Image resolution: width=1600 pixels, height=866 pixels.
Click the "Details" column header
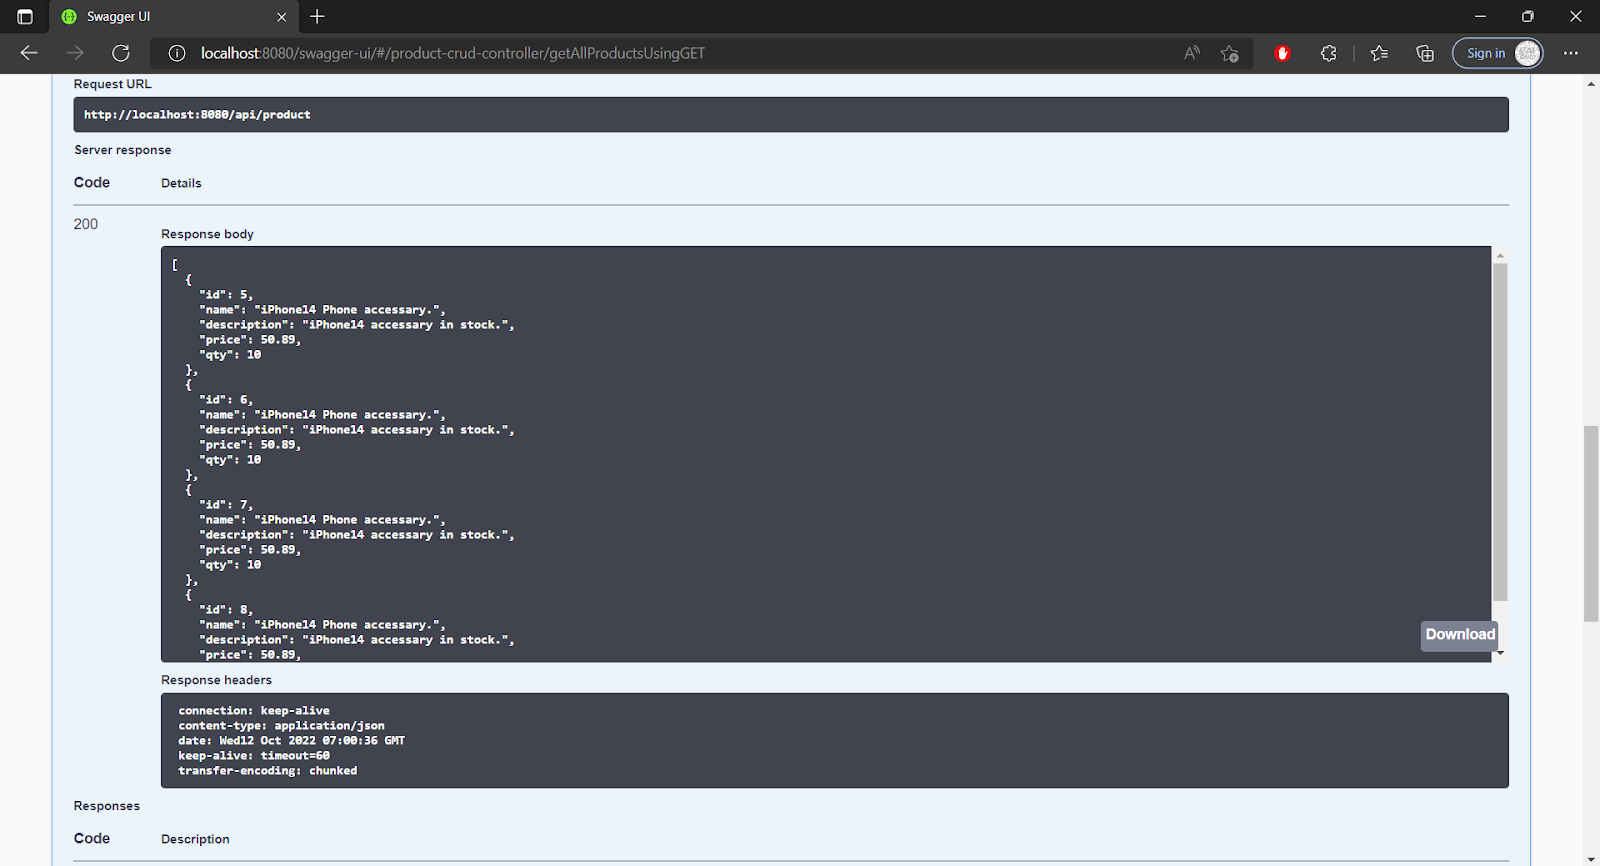181,183
